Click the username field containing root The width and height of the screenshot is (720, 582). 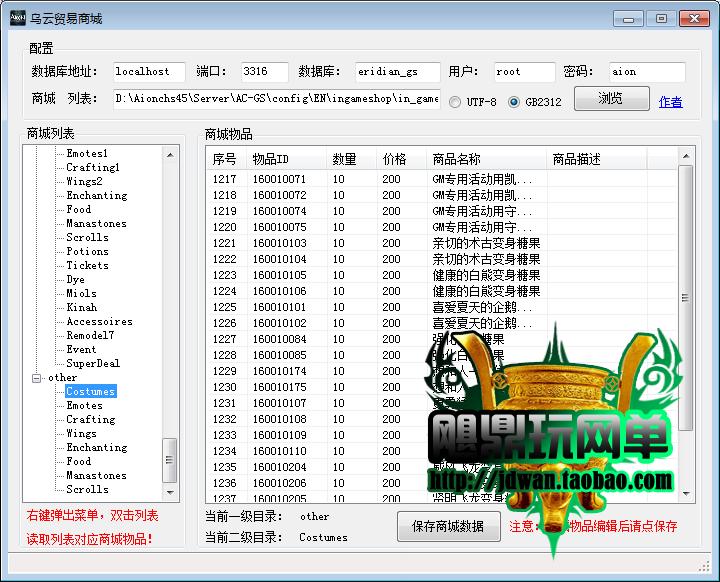tap(523, 72)
